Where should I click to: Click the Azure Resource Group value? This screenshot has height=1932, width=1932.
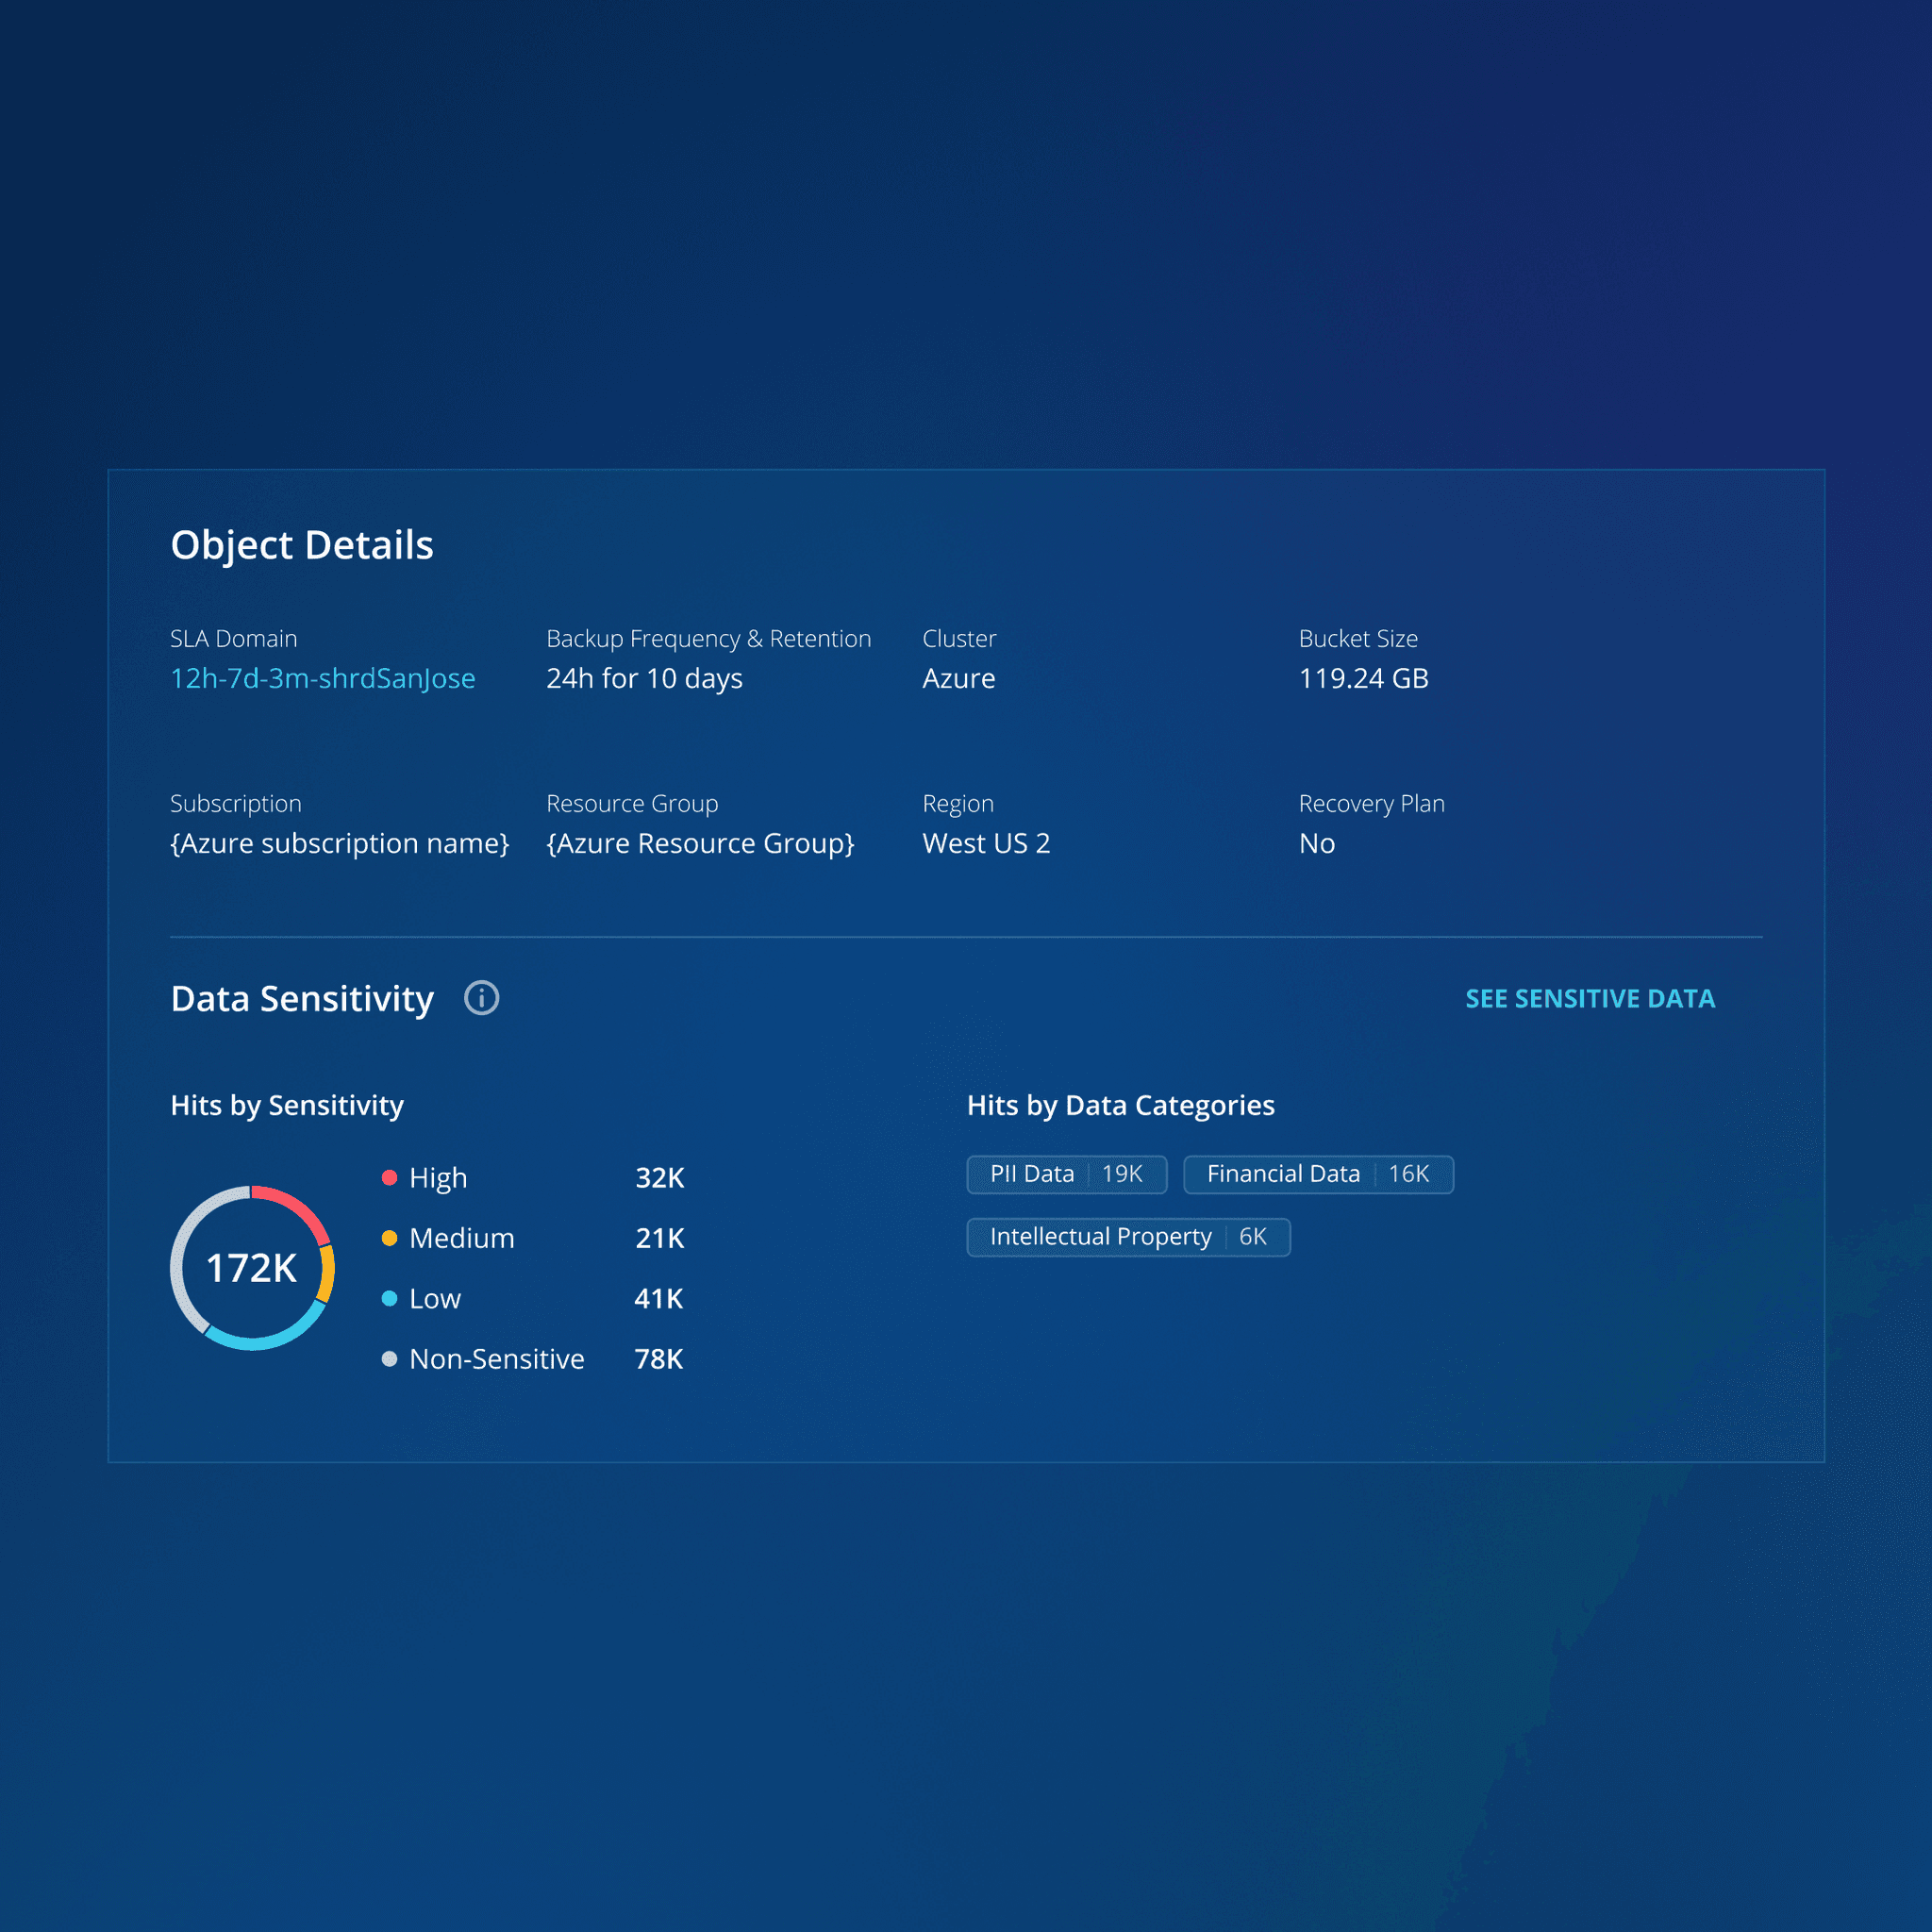(700, 843)
